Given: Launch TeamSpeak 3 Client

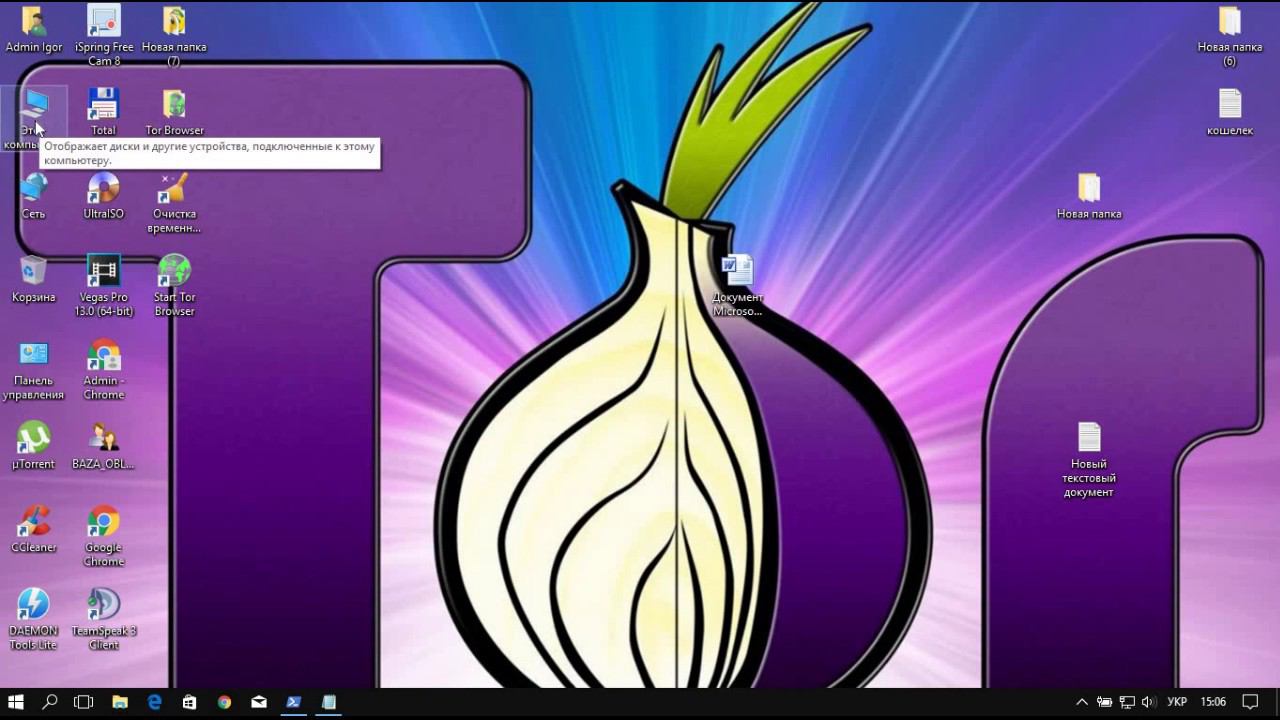Looking at the screenshot, I should coord(104,605).
